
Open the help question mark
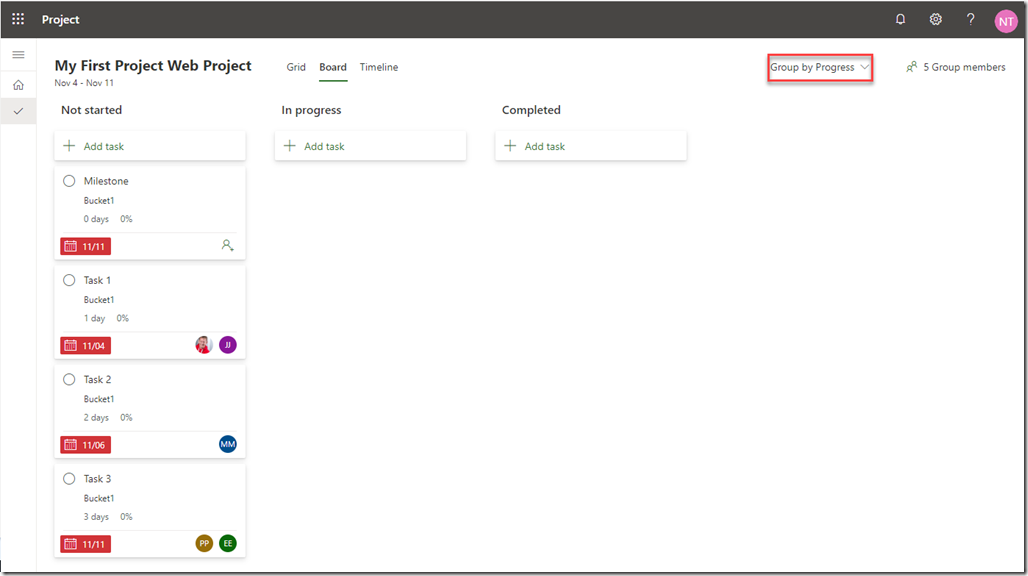[x=970, y=20]
